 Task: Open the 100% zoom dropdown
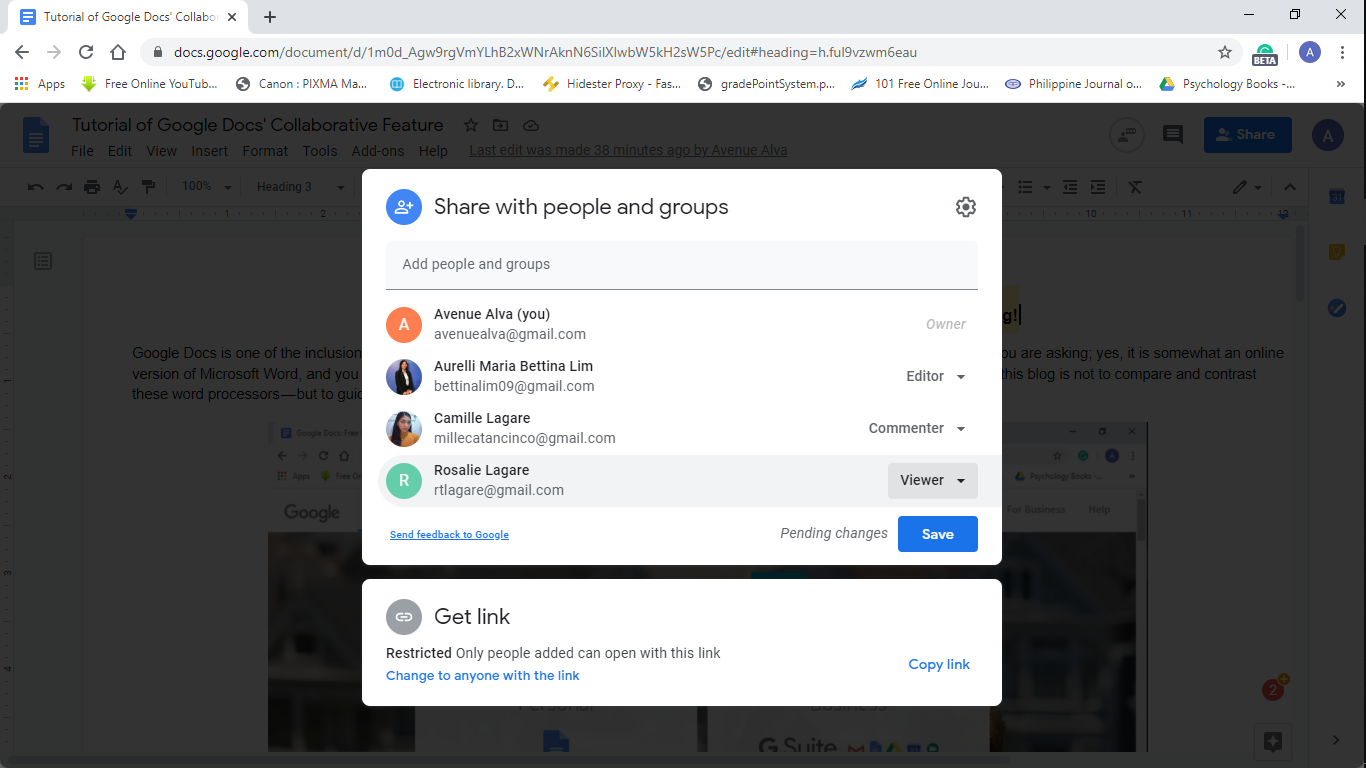coord(205,186)
